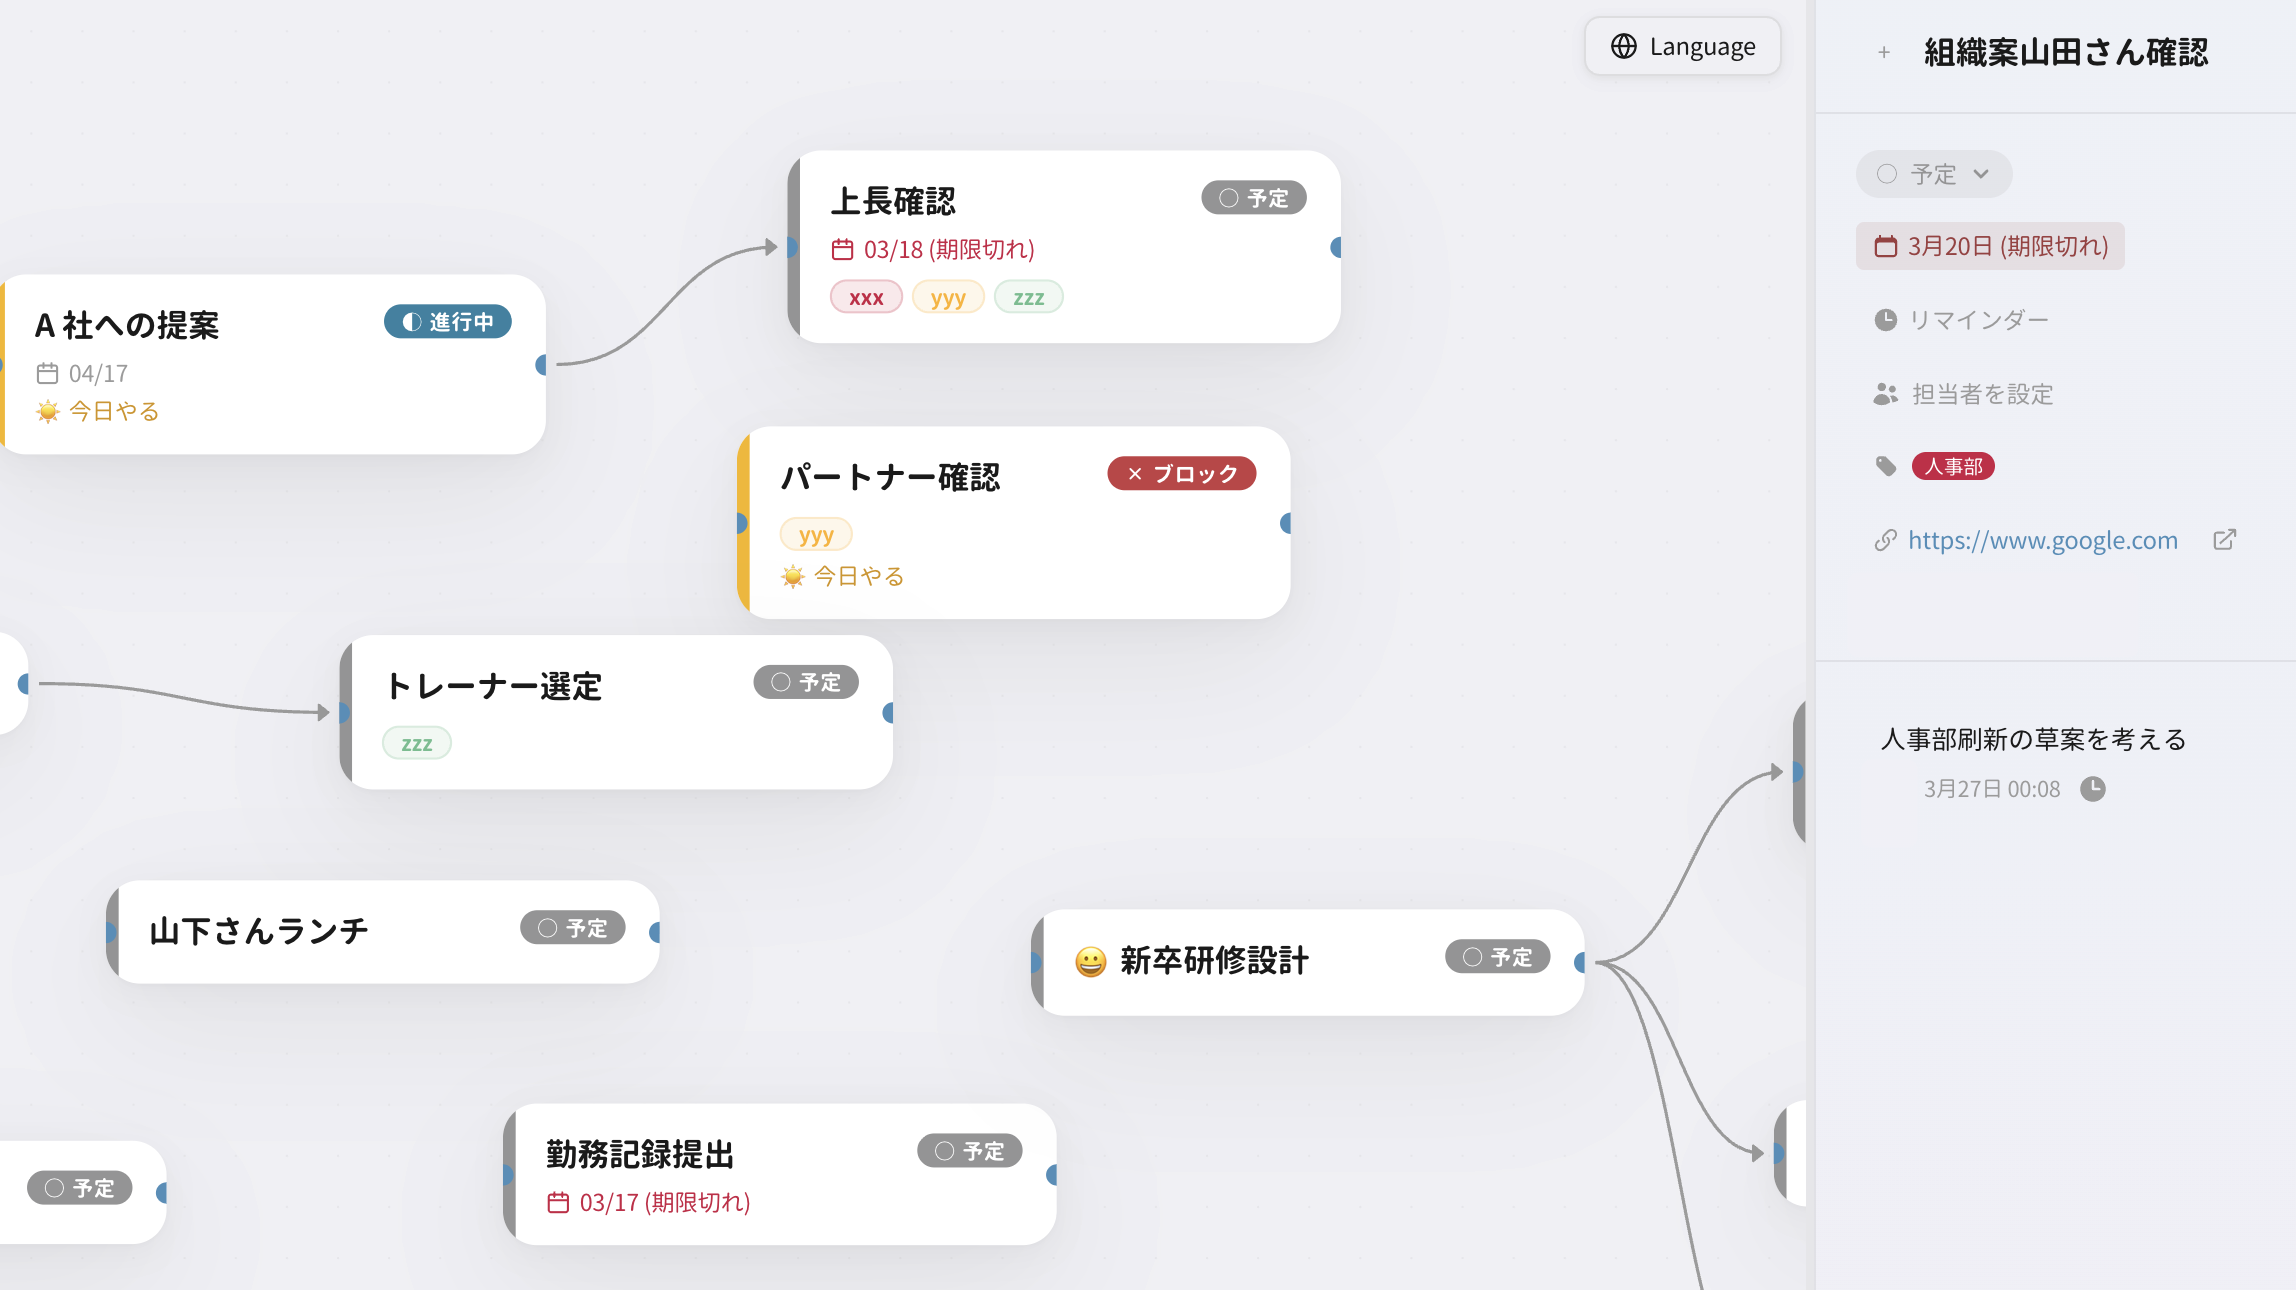This screenshot has width=2296, height=1290.
Task: Toggle 進行中 status on A社への提案 card
Action: click(447, 322)
